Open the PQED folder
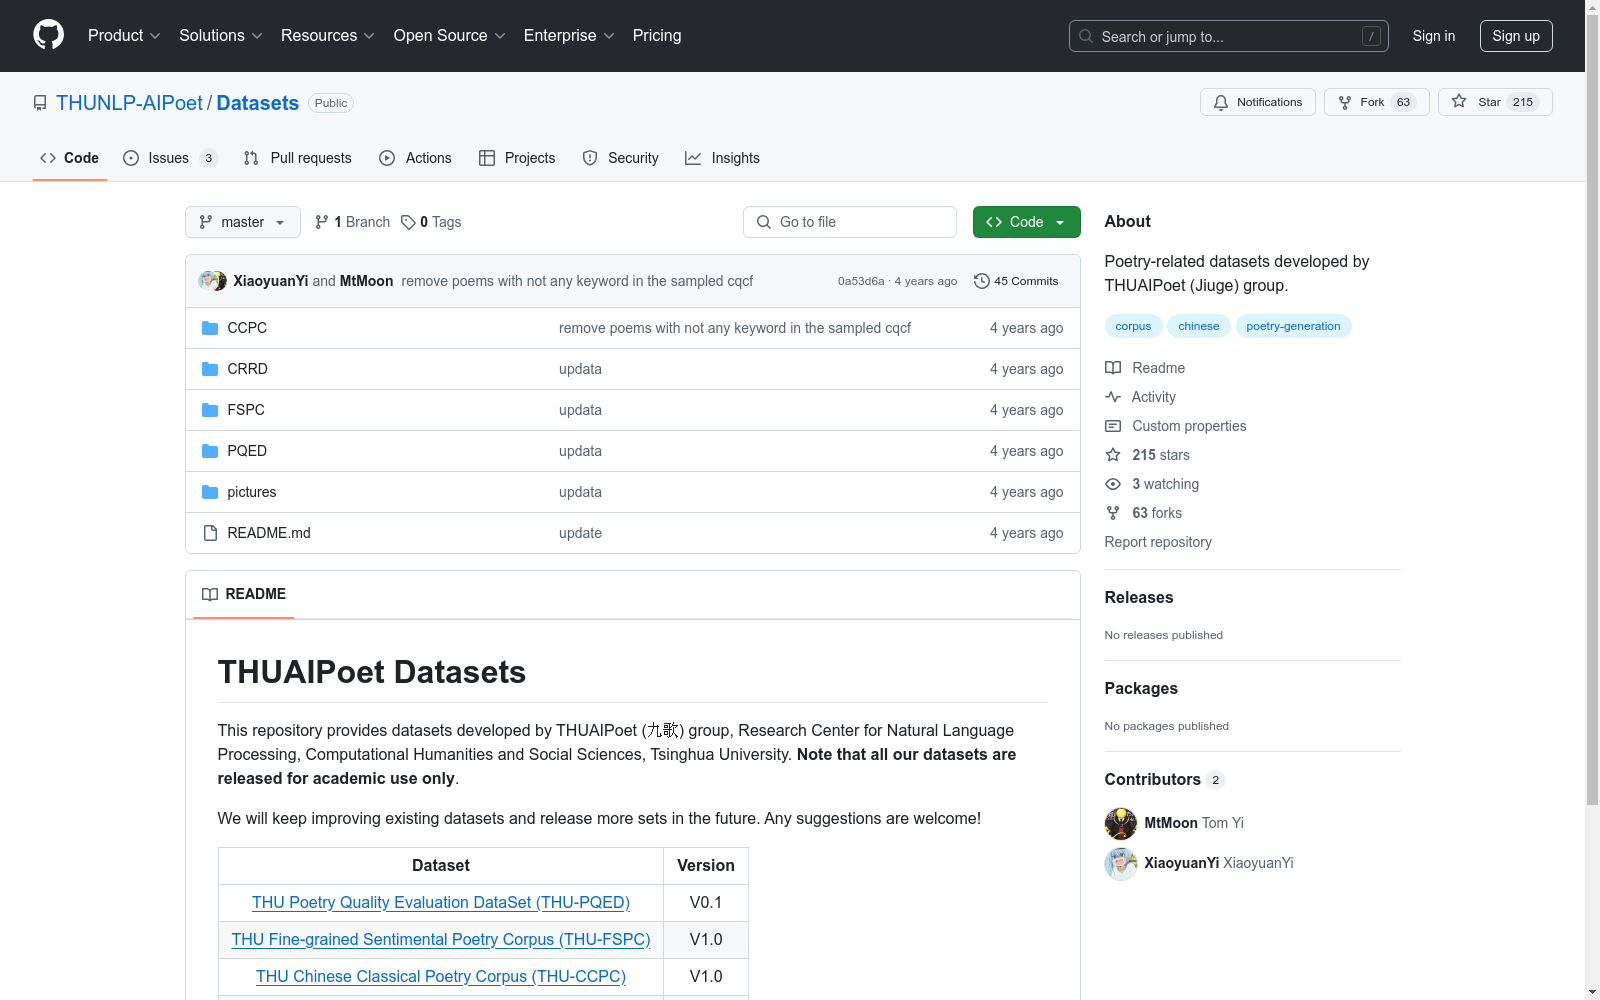The width and height of the screenshot is (1600, 1000). pos(247,451)
